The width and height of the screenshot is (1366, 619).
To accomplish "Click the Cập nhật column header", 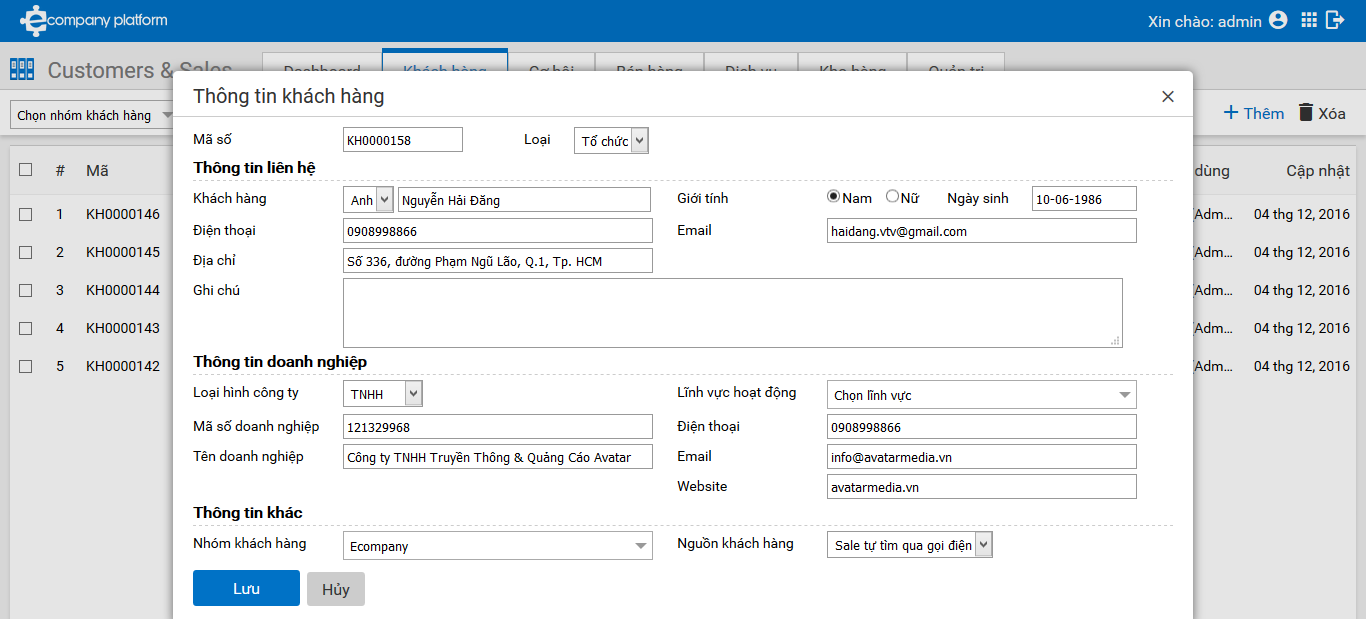I will tap(1318, 171).
